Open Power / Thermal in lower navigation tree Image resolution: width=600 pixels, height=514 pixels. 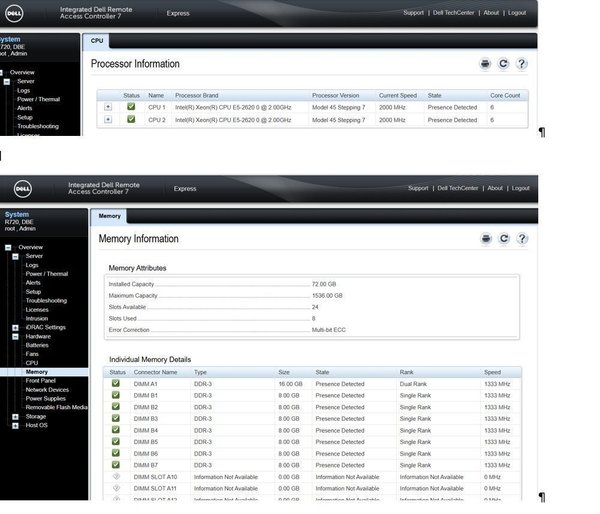[x=47, y=274]
